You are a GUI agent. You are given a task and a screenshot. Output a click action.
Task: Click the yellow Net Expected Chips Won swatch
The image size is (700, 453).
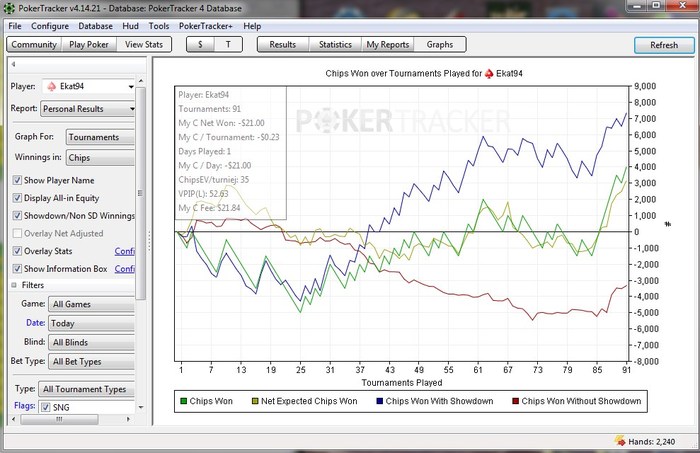point(255,401)
